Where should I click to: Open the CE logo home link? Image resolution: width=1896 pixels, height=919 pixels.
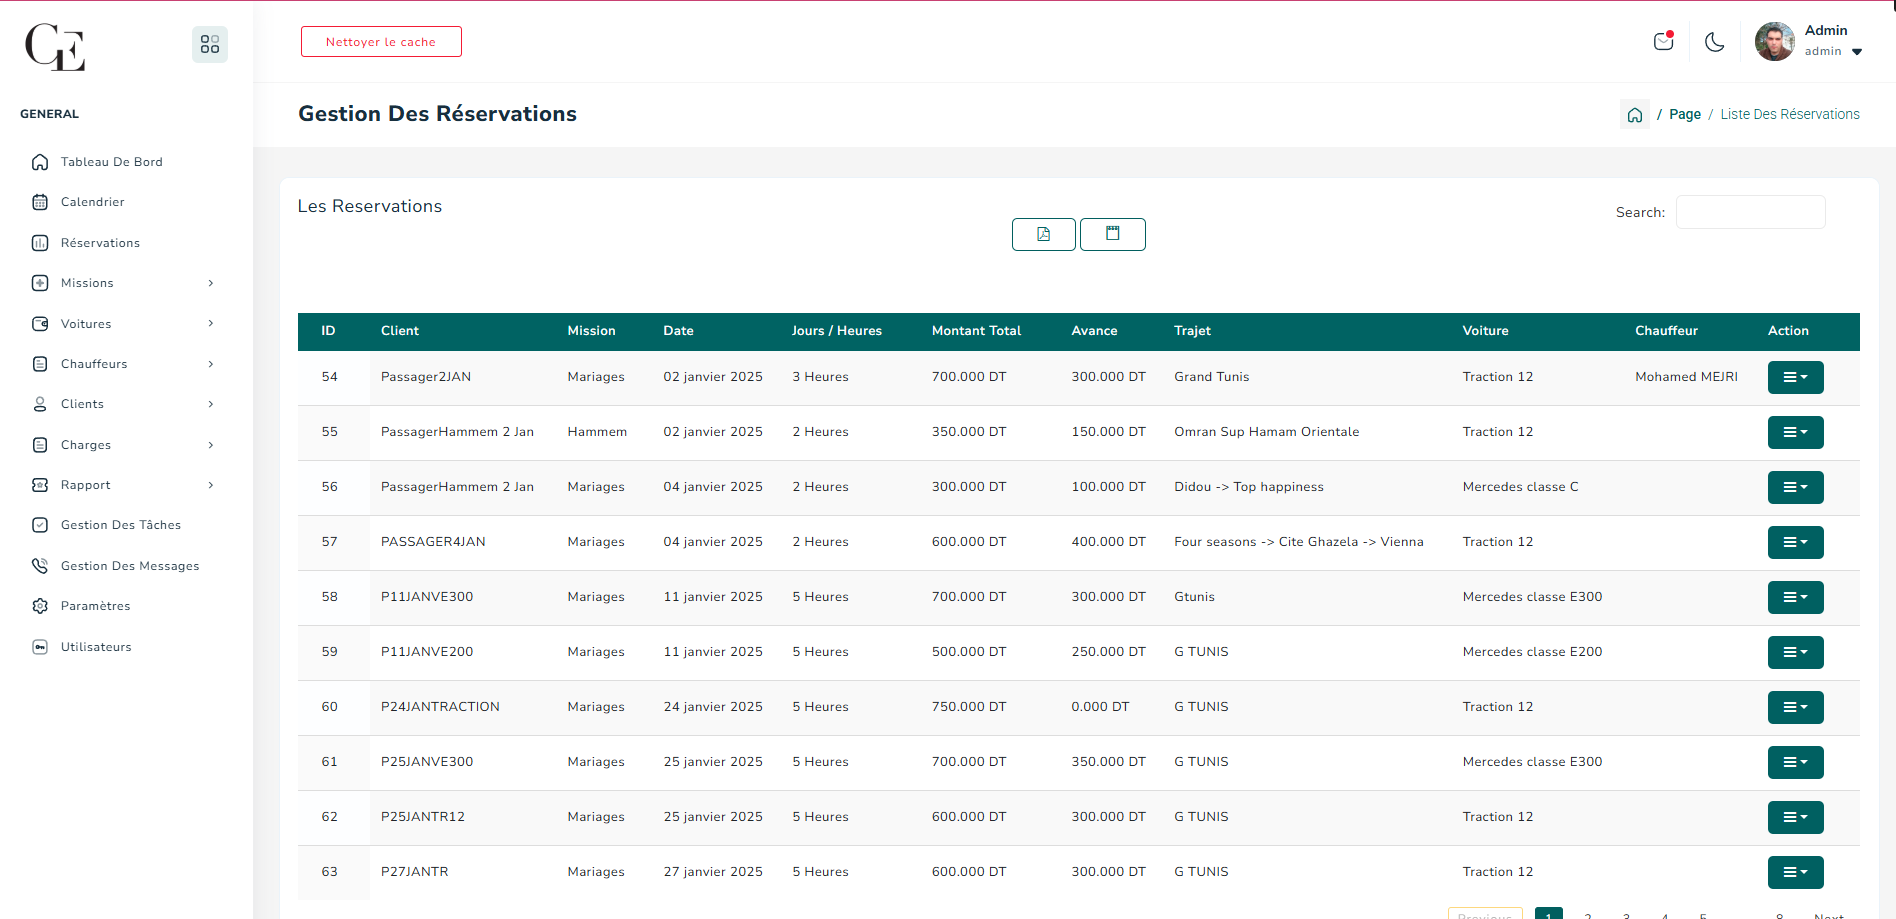pos(55,47)
